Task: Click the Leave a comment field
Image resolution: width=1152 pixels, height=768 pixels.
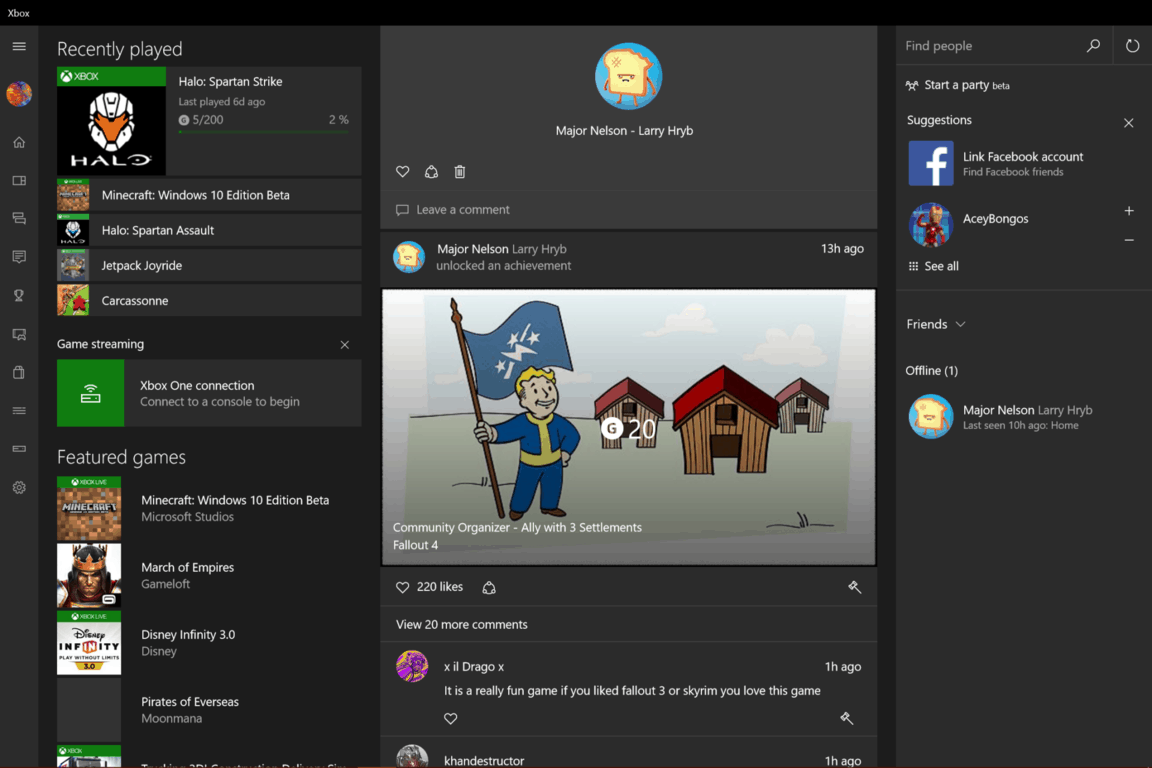Action: [629, 210]
